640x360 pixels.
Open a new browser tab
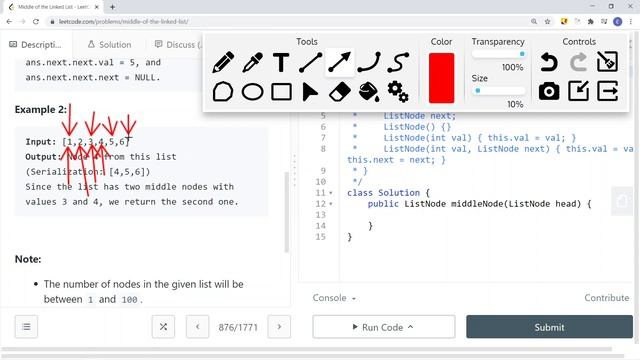tap(112, 7)
